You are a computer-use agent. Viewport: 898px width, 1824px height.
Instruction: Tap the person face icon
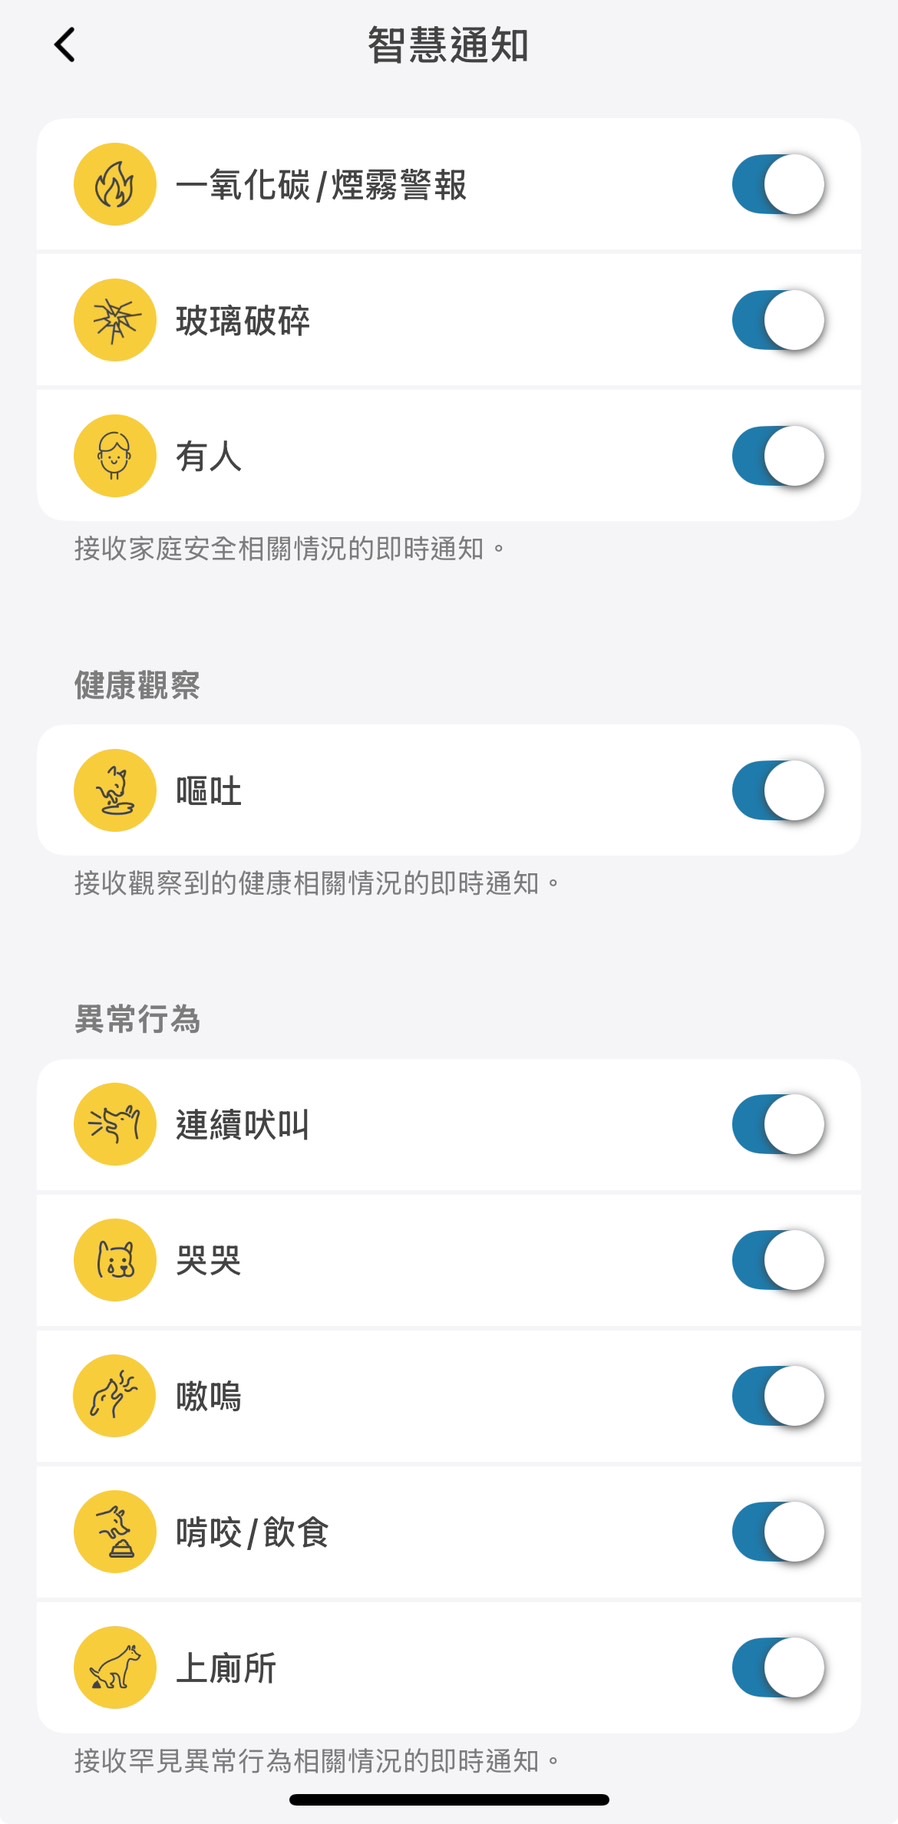tap(115, 456)
